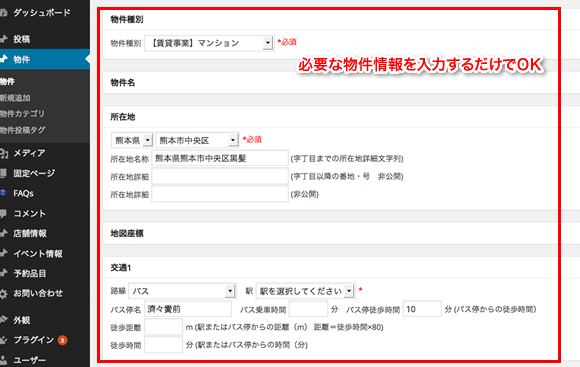Click the pin icon beside 店舗情報

tap(3, 233)
